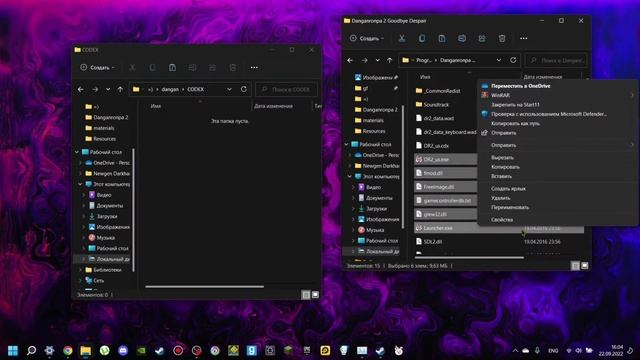Image resolution: width=640 pixels, height=360 pixels.
Task: Open recent locations dropdown in CODEX window
Action: click(x=108, y=89)
